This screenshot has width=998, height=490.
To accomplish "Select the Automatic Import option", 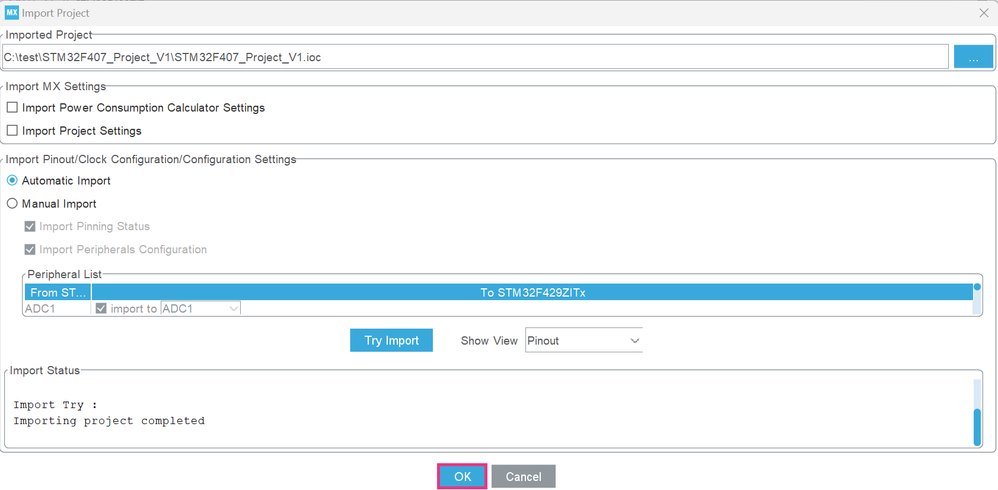I will click(x=11, y=181).
